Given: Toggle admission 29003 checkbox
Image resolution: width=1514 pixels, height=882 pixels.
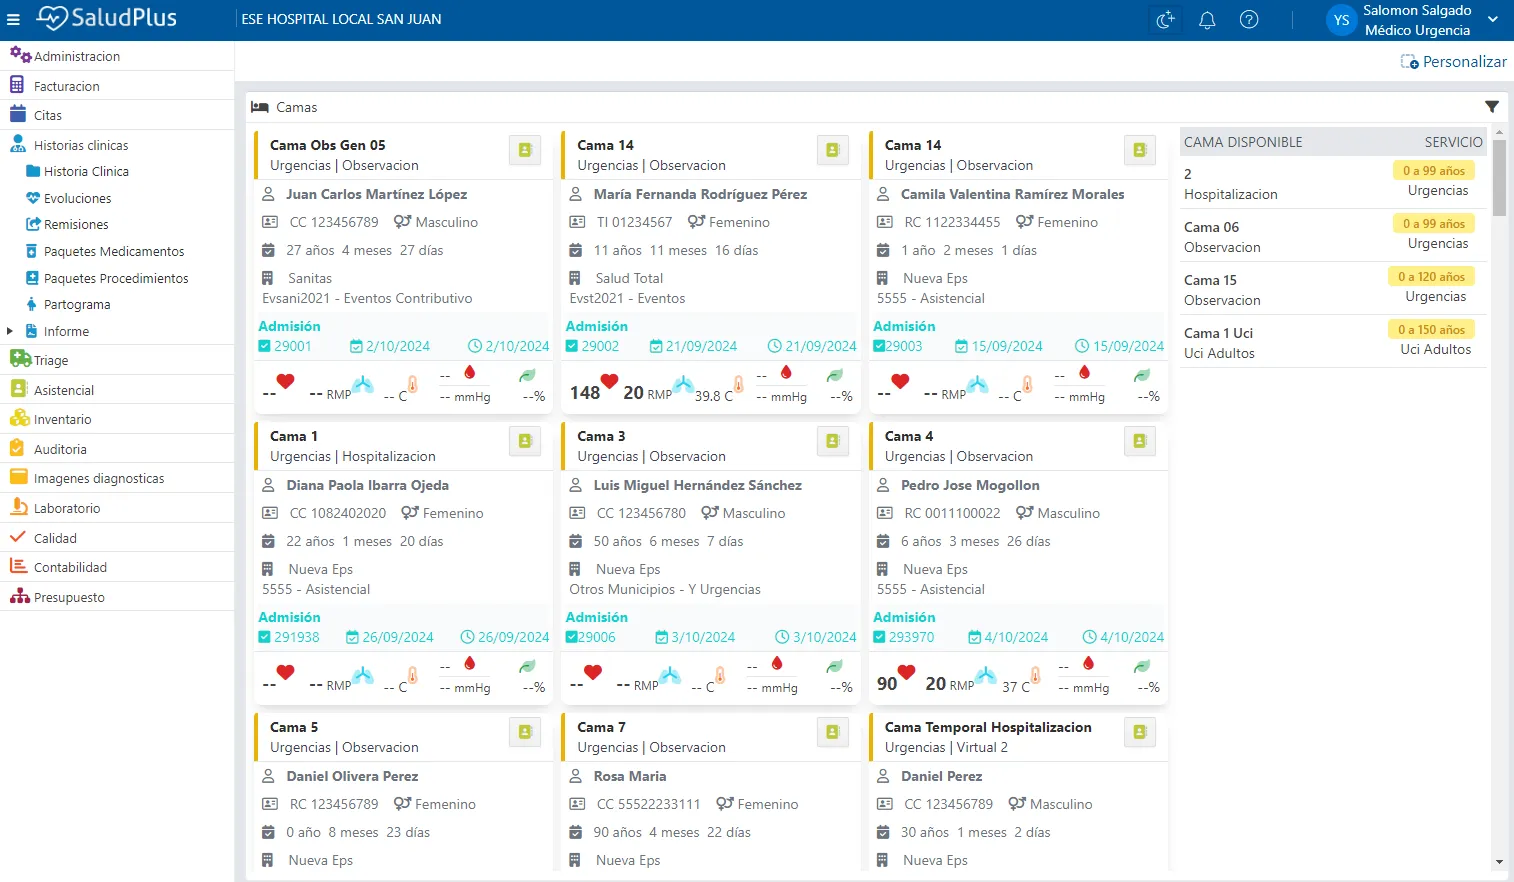Looking at the screenshot, I should 879,346.
